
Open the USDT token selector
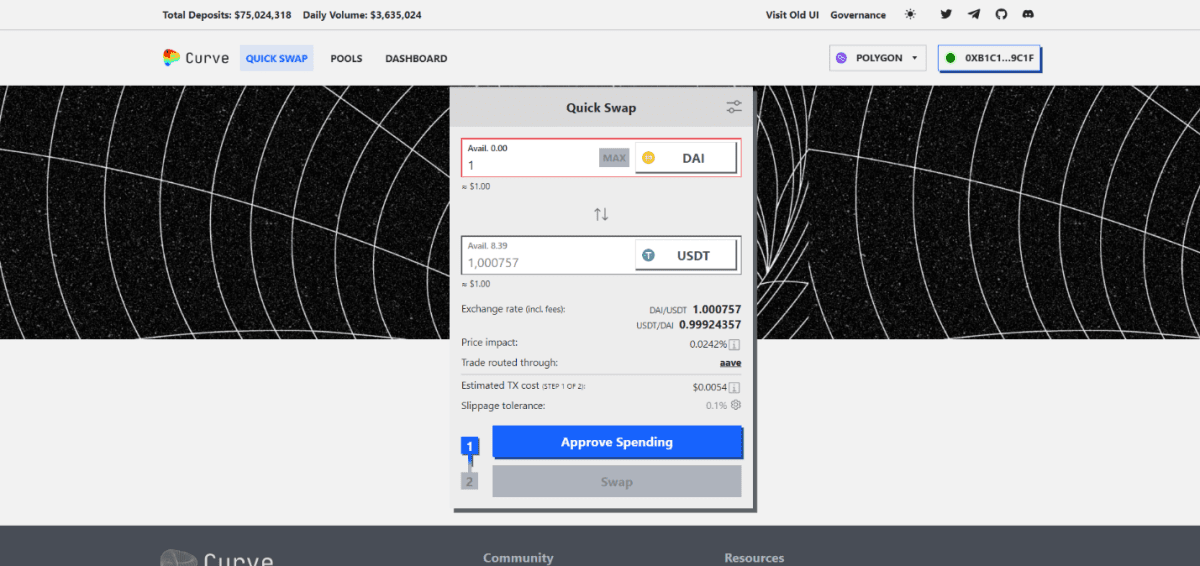pos(687,256)
